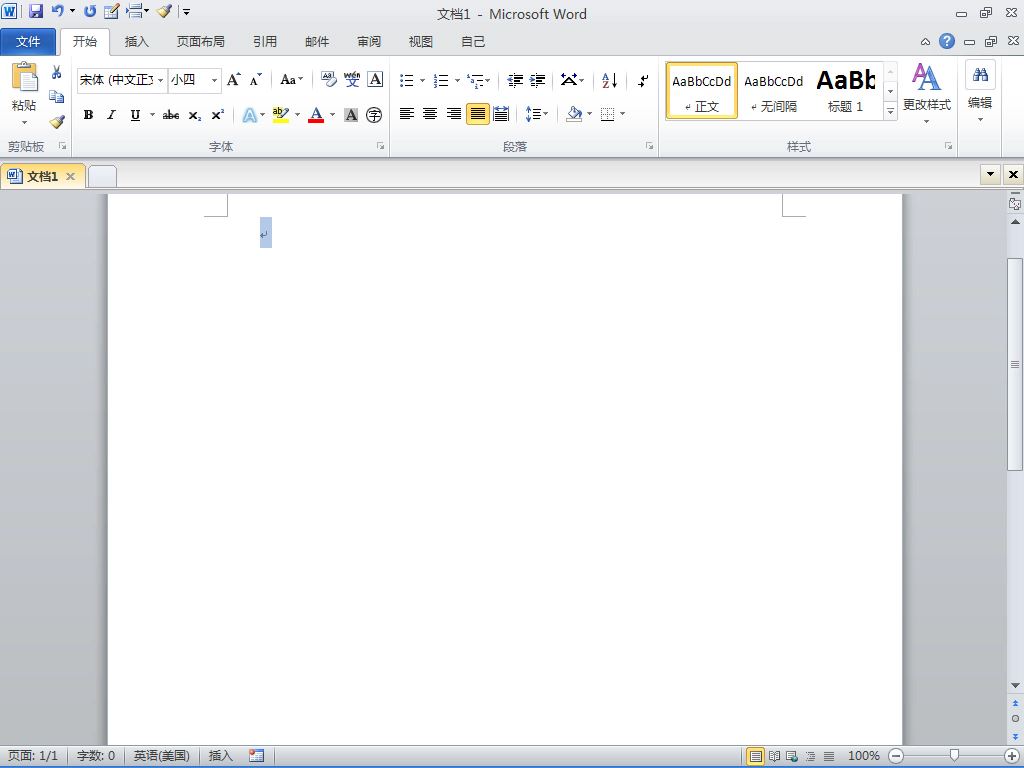Click the Format Painter brush in clipboard group

coord(57,121)
